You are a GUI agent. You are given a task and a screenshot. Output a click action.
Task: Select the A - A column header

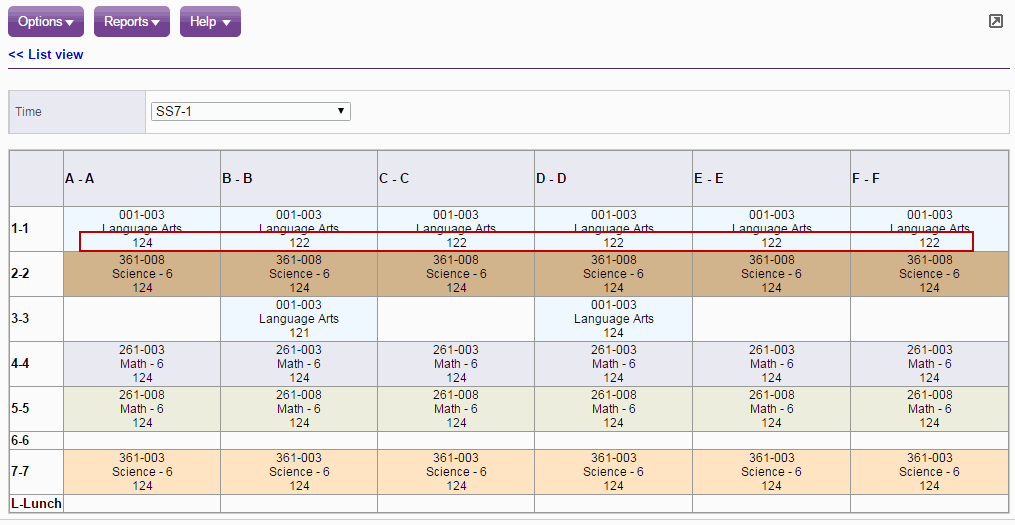80,179
